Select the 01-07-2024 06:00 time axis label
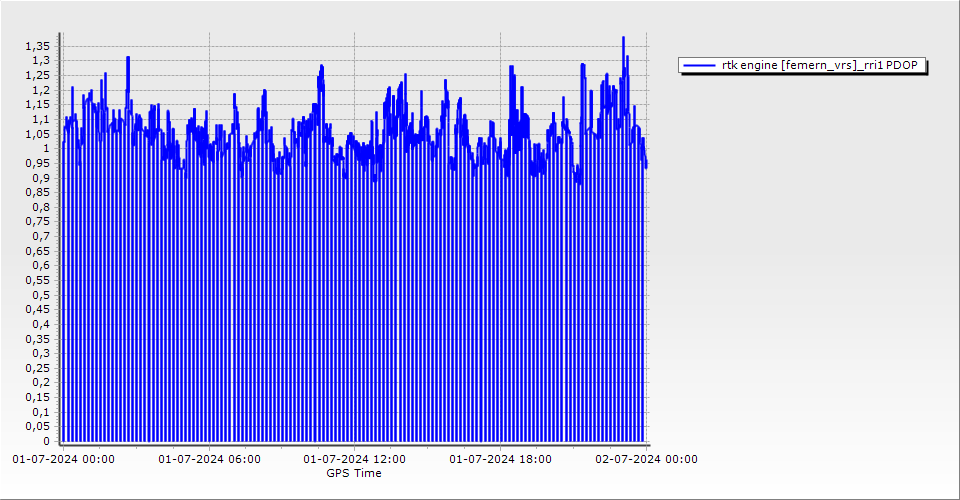Screen dimensions: 960x500 [210, 460]
